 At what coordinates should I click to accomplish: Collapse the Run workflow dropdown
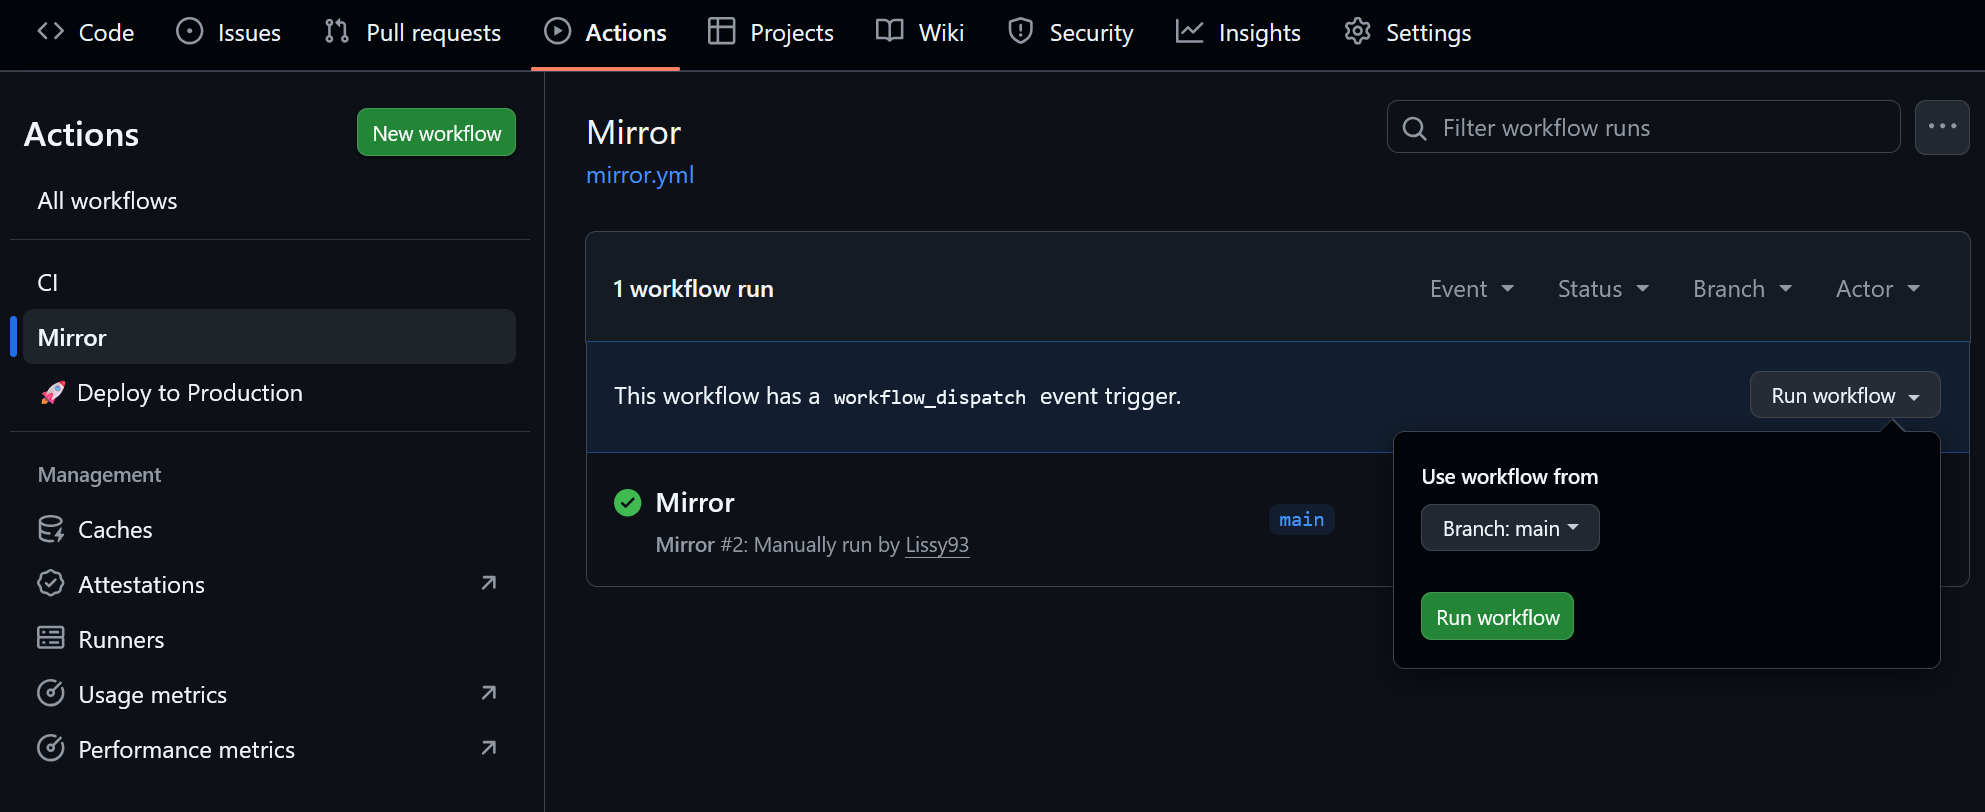(x=1844, y=395)
